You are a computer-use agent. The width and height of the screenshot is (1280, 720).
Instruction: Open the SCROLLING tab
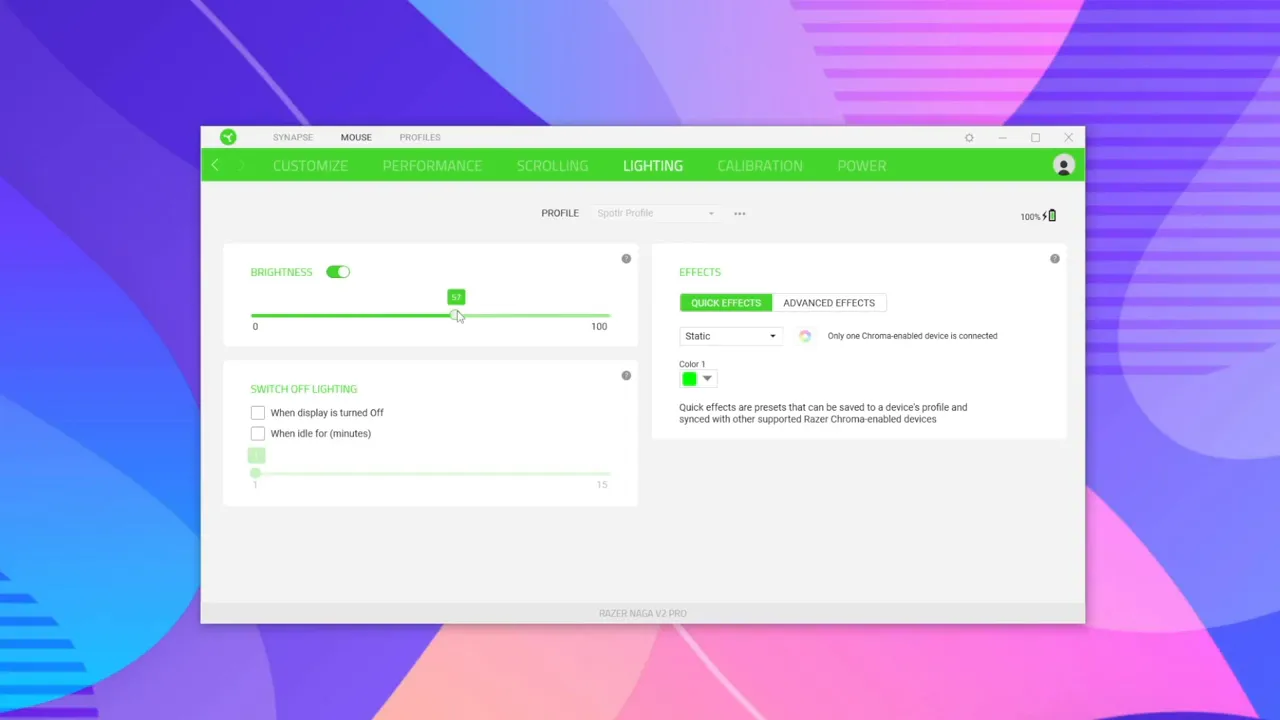(552, 166)
